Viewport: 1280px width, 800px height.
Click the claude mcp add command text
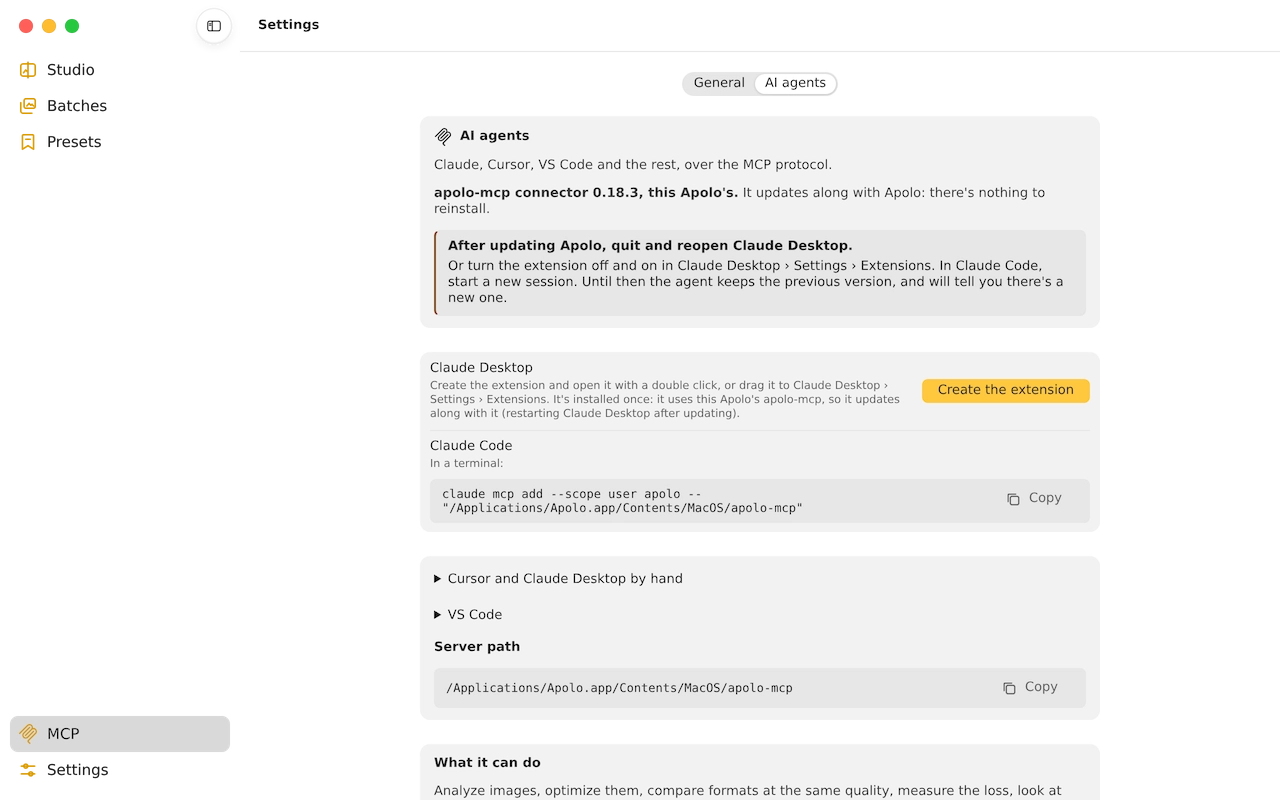pyautogui.click(x=622, y=501)
